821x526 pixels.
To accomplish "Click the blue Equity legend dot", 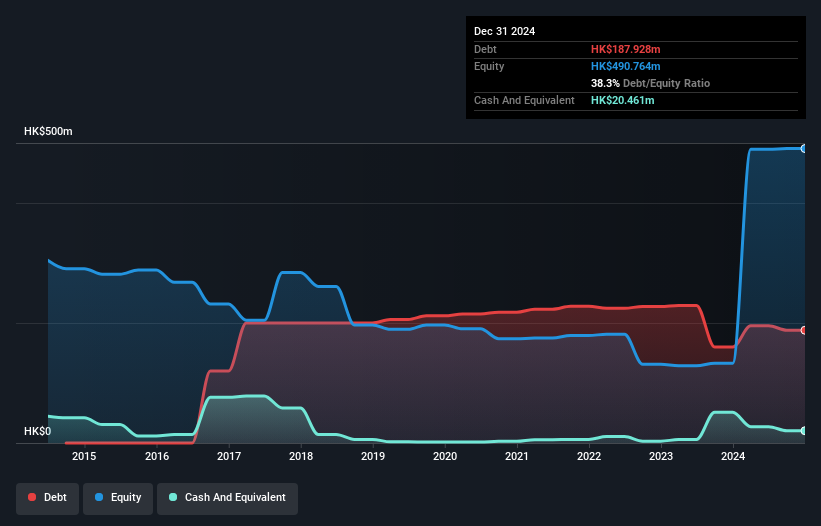I will coord(99,497).
